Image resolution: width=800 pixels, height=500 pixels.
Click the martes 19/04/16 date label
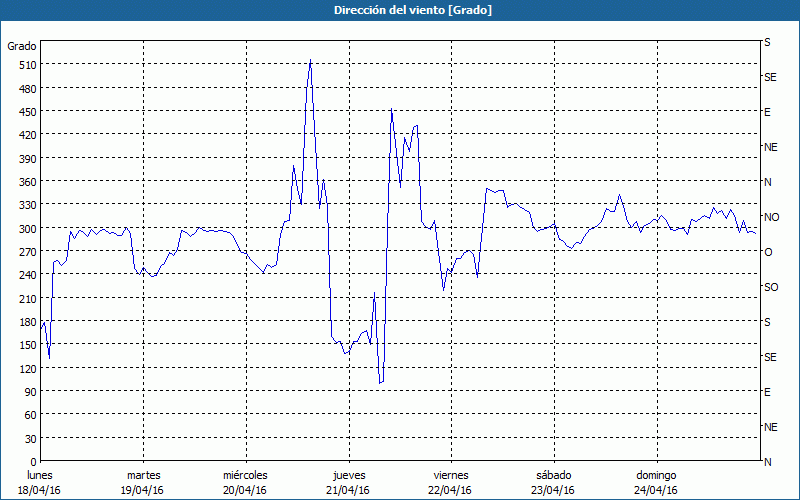tap(142, 482)
